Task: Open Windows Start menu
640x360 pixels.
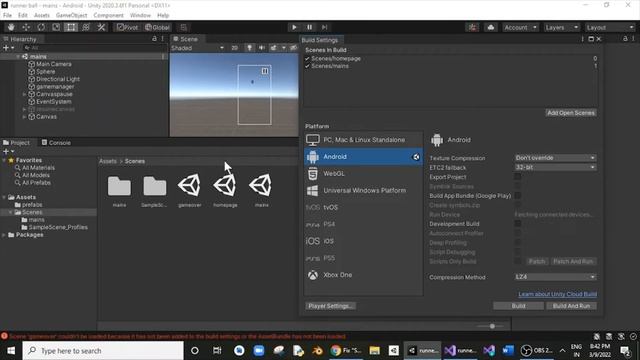Action: (11, 351)
